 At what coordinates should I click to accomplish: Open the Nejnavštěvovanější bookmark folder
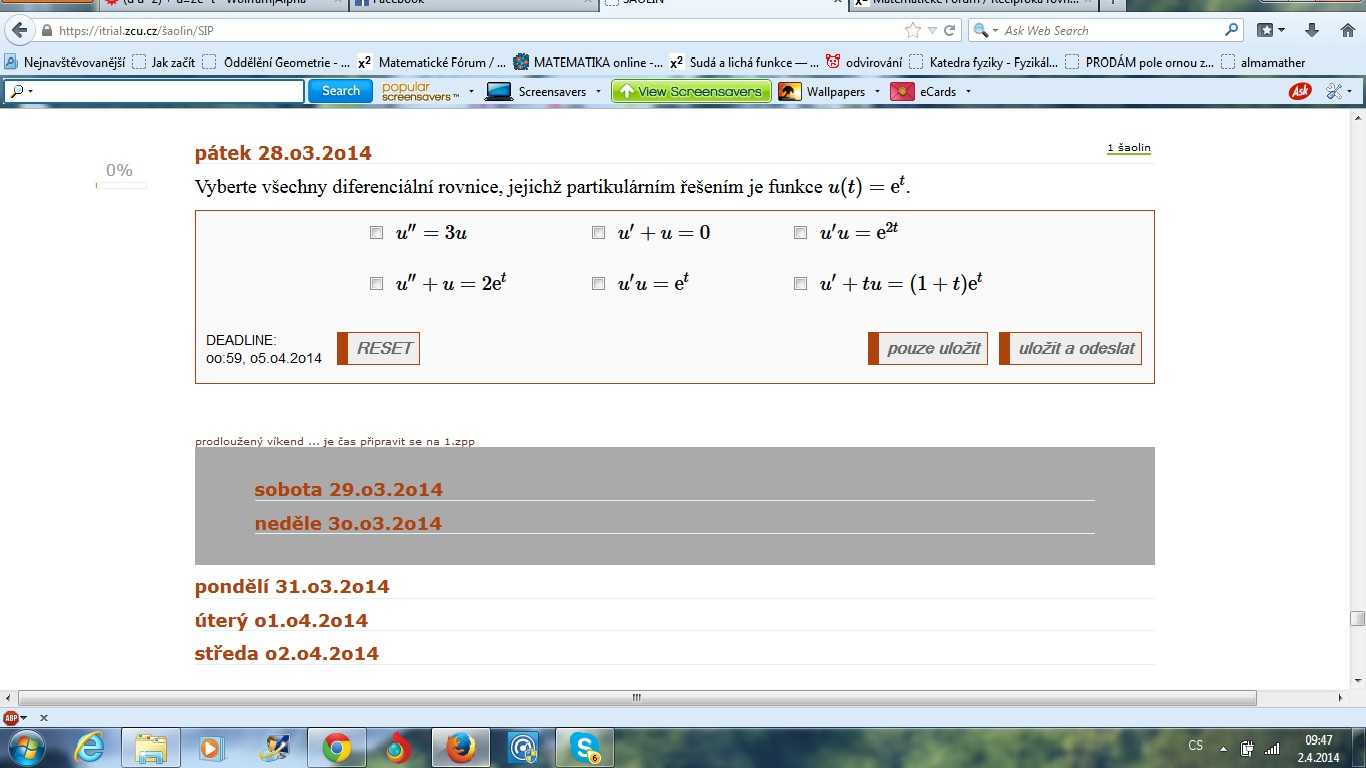point(65,62)
